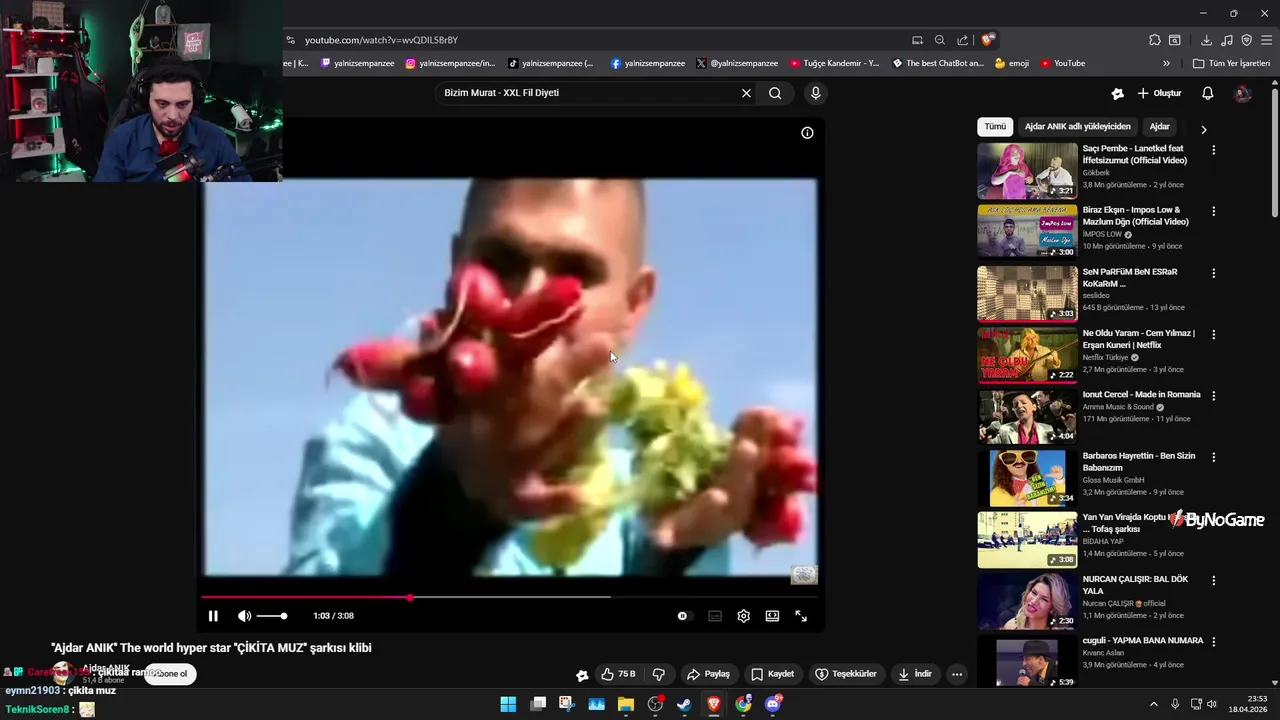The image size is (1280, 720).
Task: Open more actions three-dot menu below the video
Action: tap(957, 674)
